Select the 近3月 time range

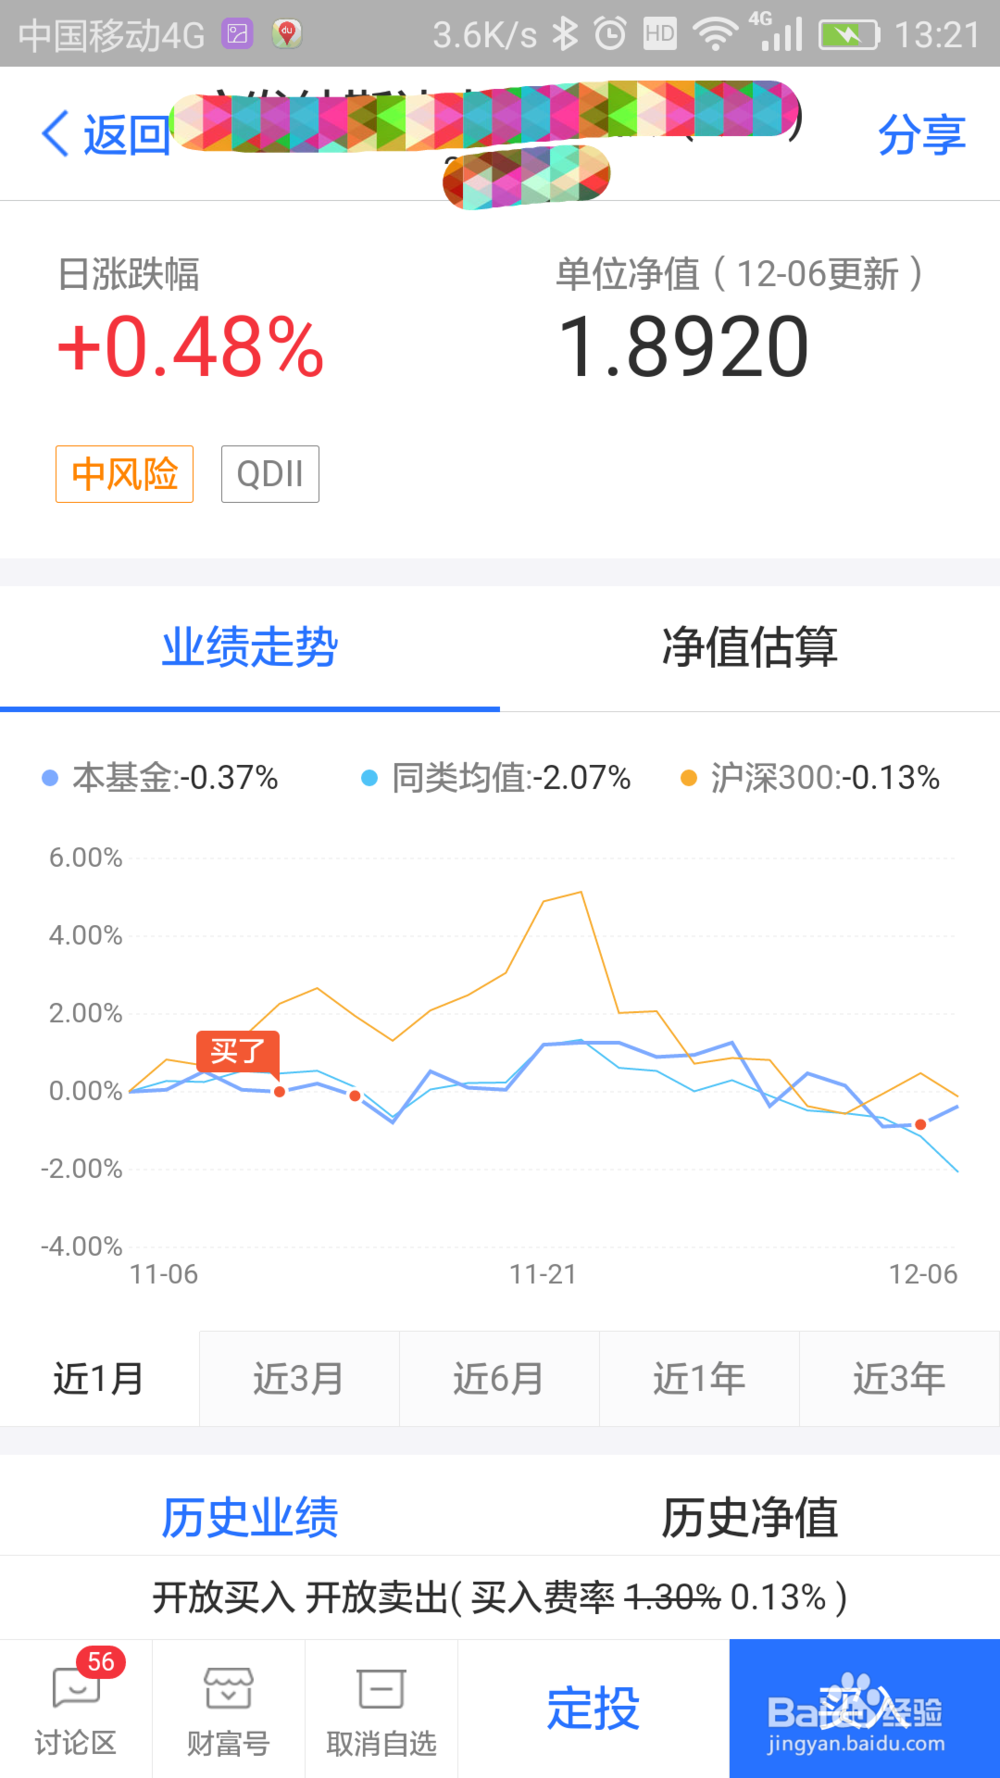[x=299, y=1378]
